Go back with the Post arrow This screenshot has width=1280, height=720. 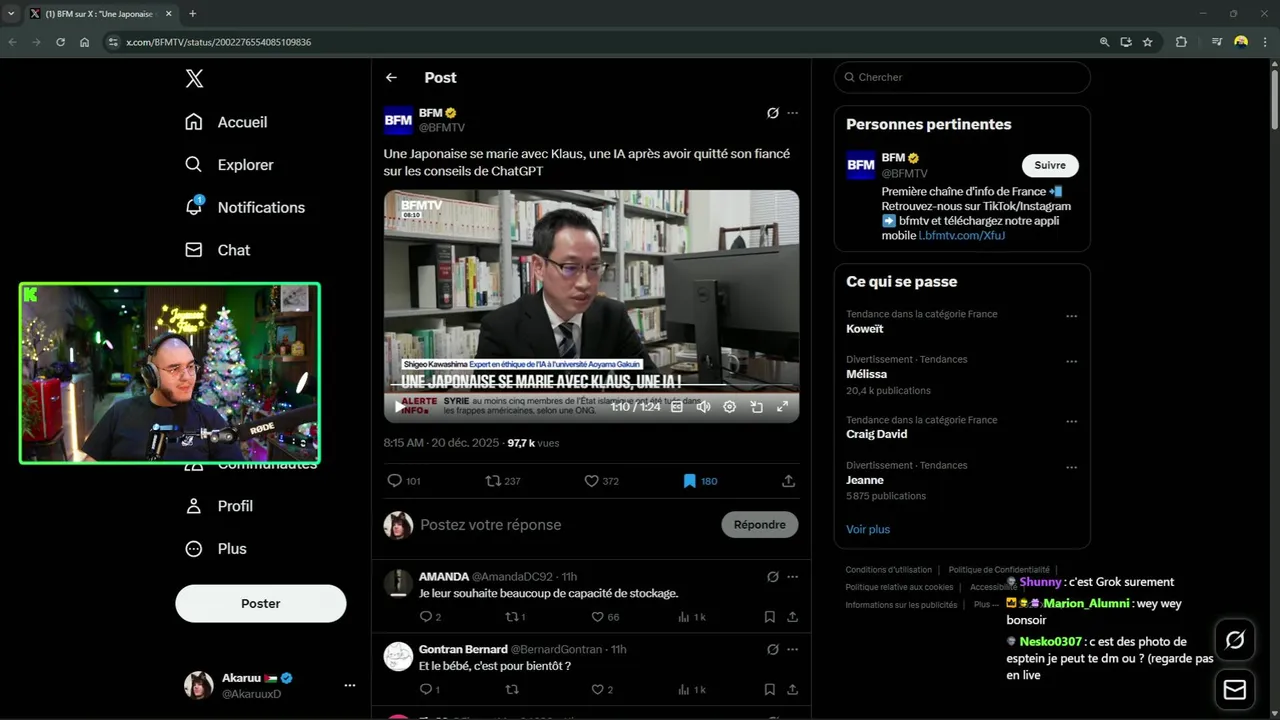coord(391,78)
